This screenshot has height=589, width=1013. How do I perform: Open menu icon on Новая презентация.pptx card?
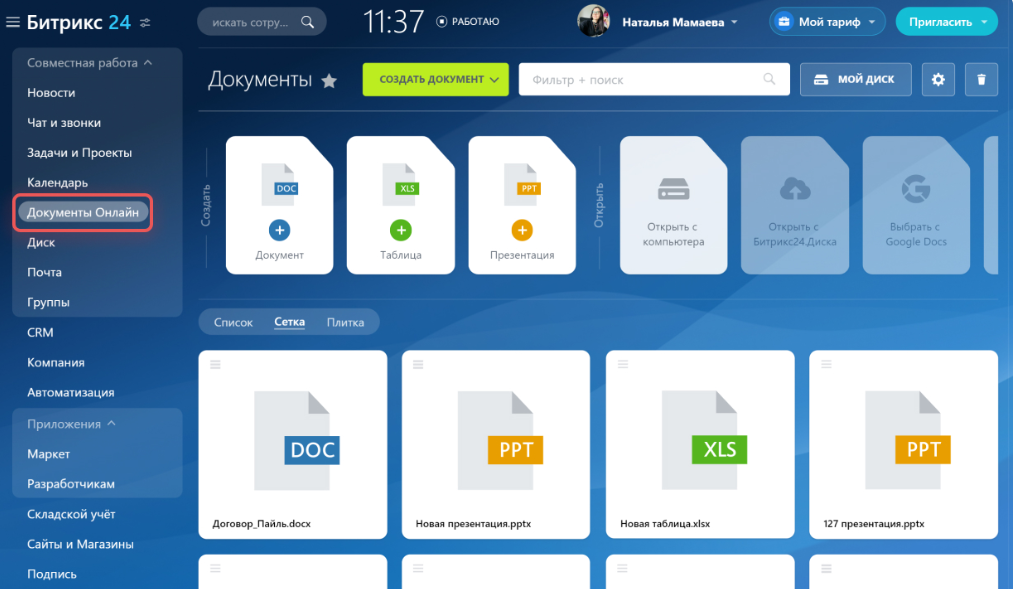(x=418, y=365)
